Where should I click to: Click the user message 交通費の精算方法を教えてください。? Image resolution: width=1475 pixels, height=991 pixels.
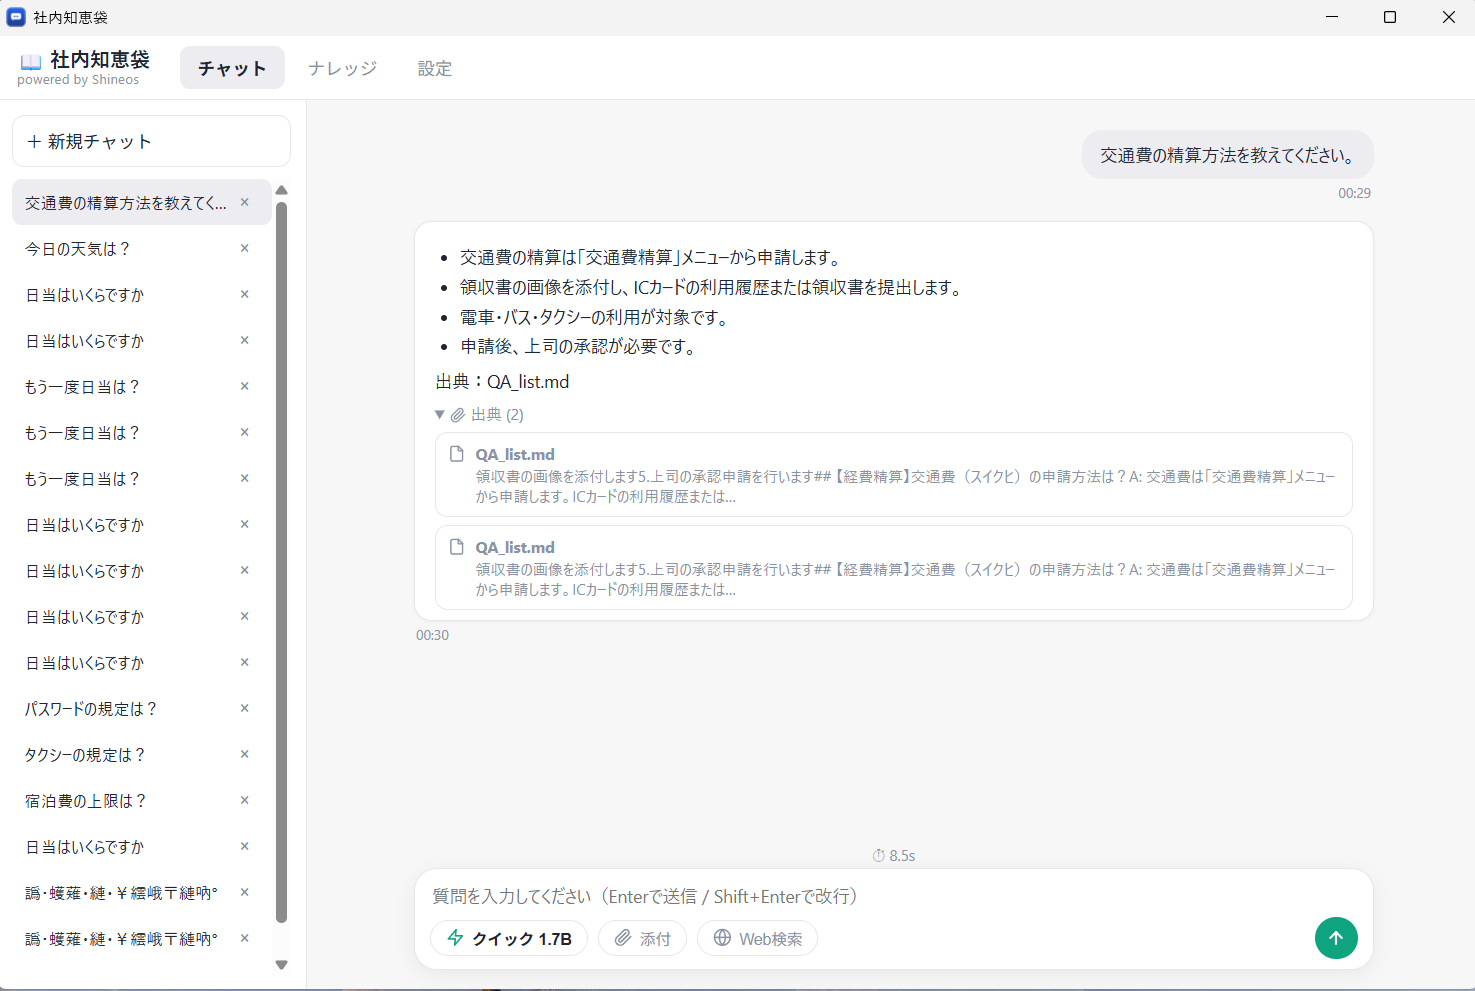[1228, 155]
